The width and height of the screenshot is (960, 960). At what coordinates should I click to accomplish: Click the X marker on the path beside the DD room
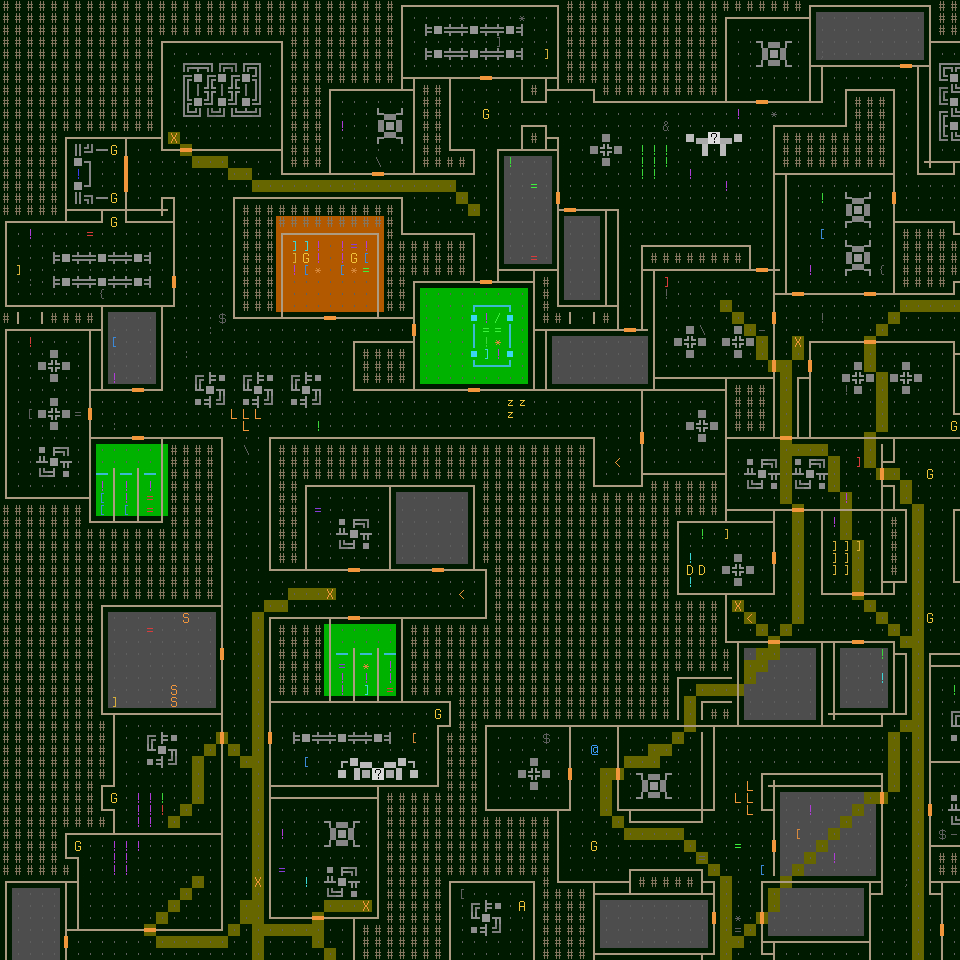coord(738,606)
